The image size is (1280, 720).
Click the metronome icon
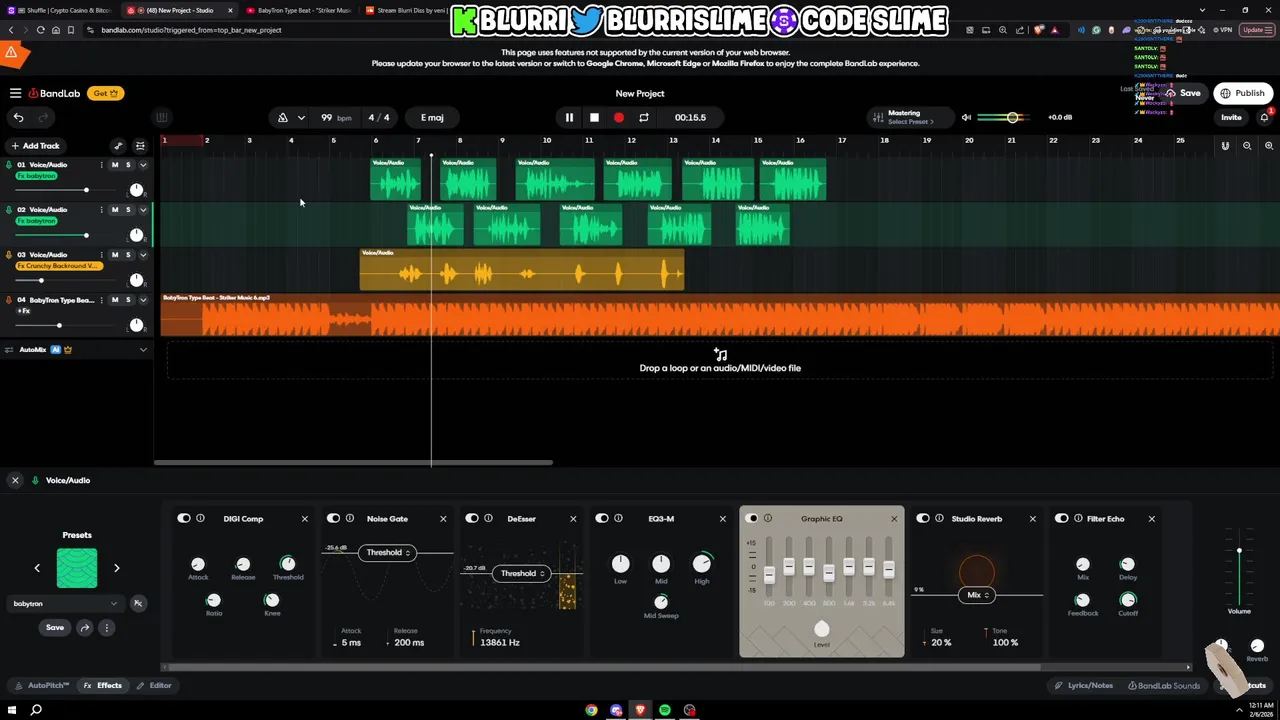(x=283, y=118)
